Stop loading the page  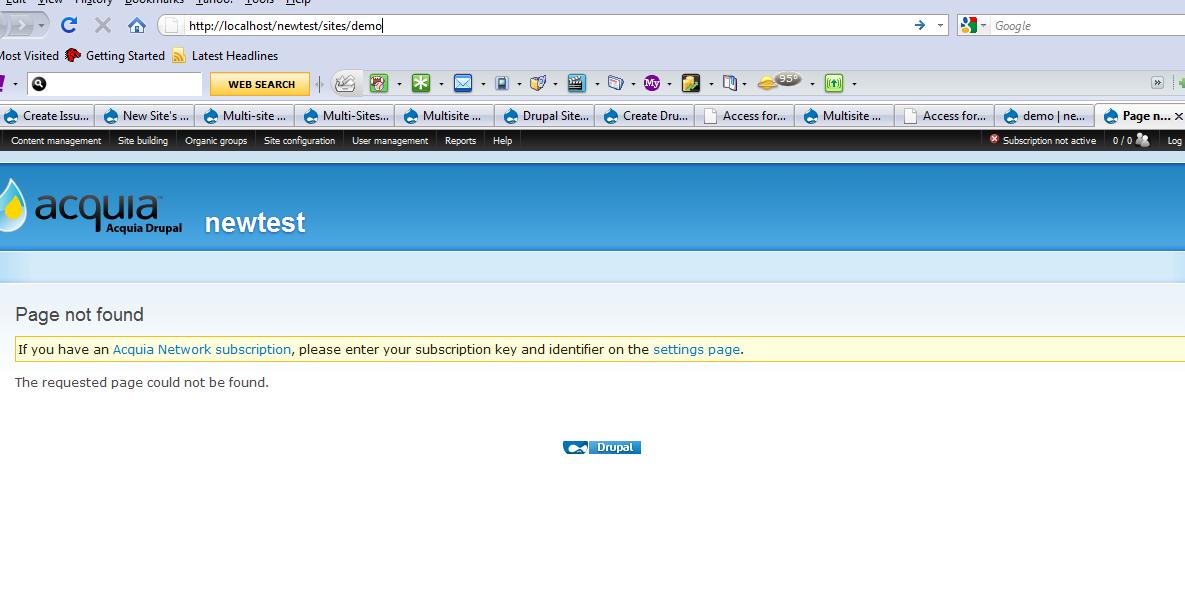click(x=102, y=25)
